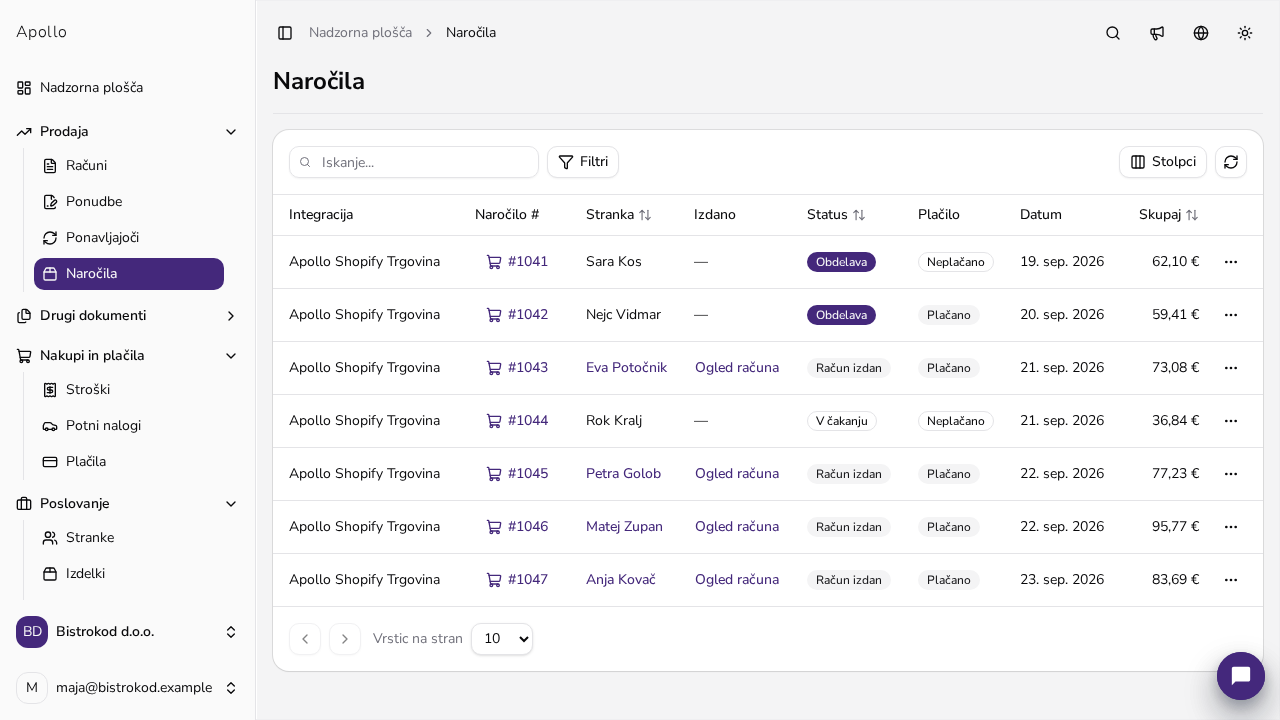Open row actions for order #1041

click(1231, 262)
